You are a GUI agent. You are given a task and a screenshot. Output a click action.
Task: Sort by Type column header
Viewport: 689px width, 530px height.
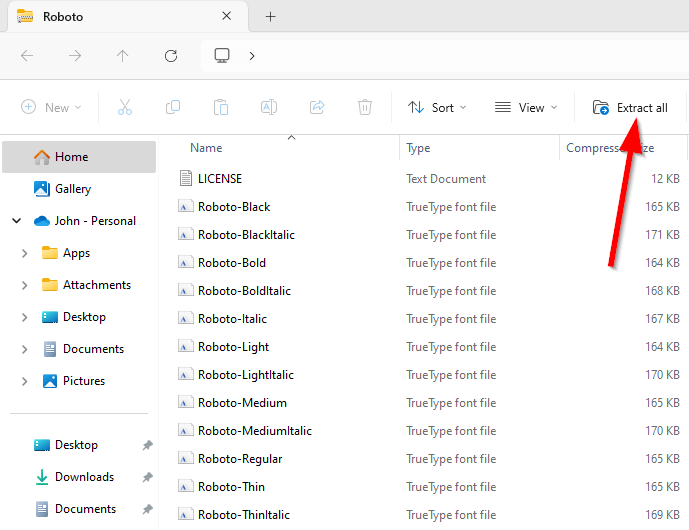pos(418,148)
